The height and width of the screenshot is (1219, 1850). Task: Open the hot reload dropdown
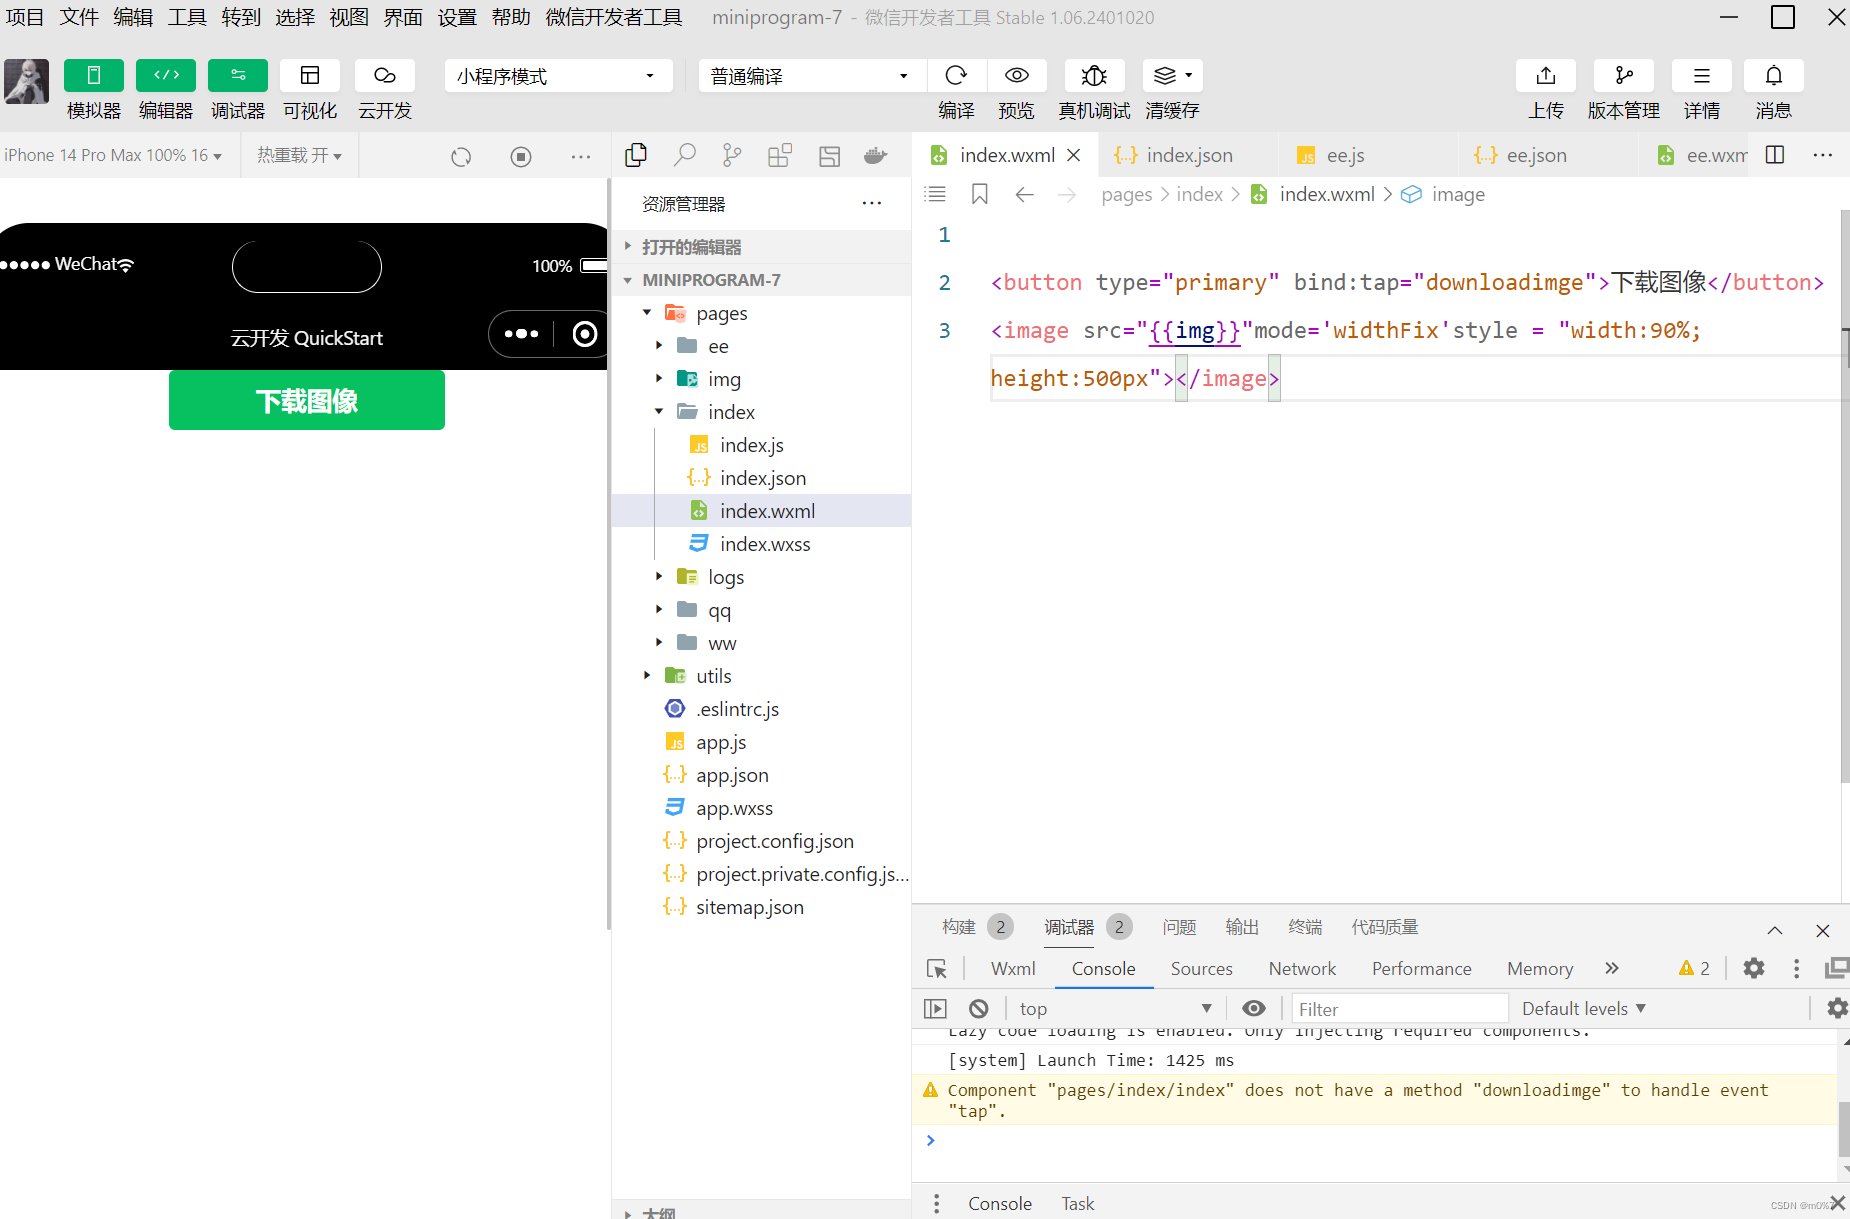click(x=299, y=155)
